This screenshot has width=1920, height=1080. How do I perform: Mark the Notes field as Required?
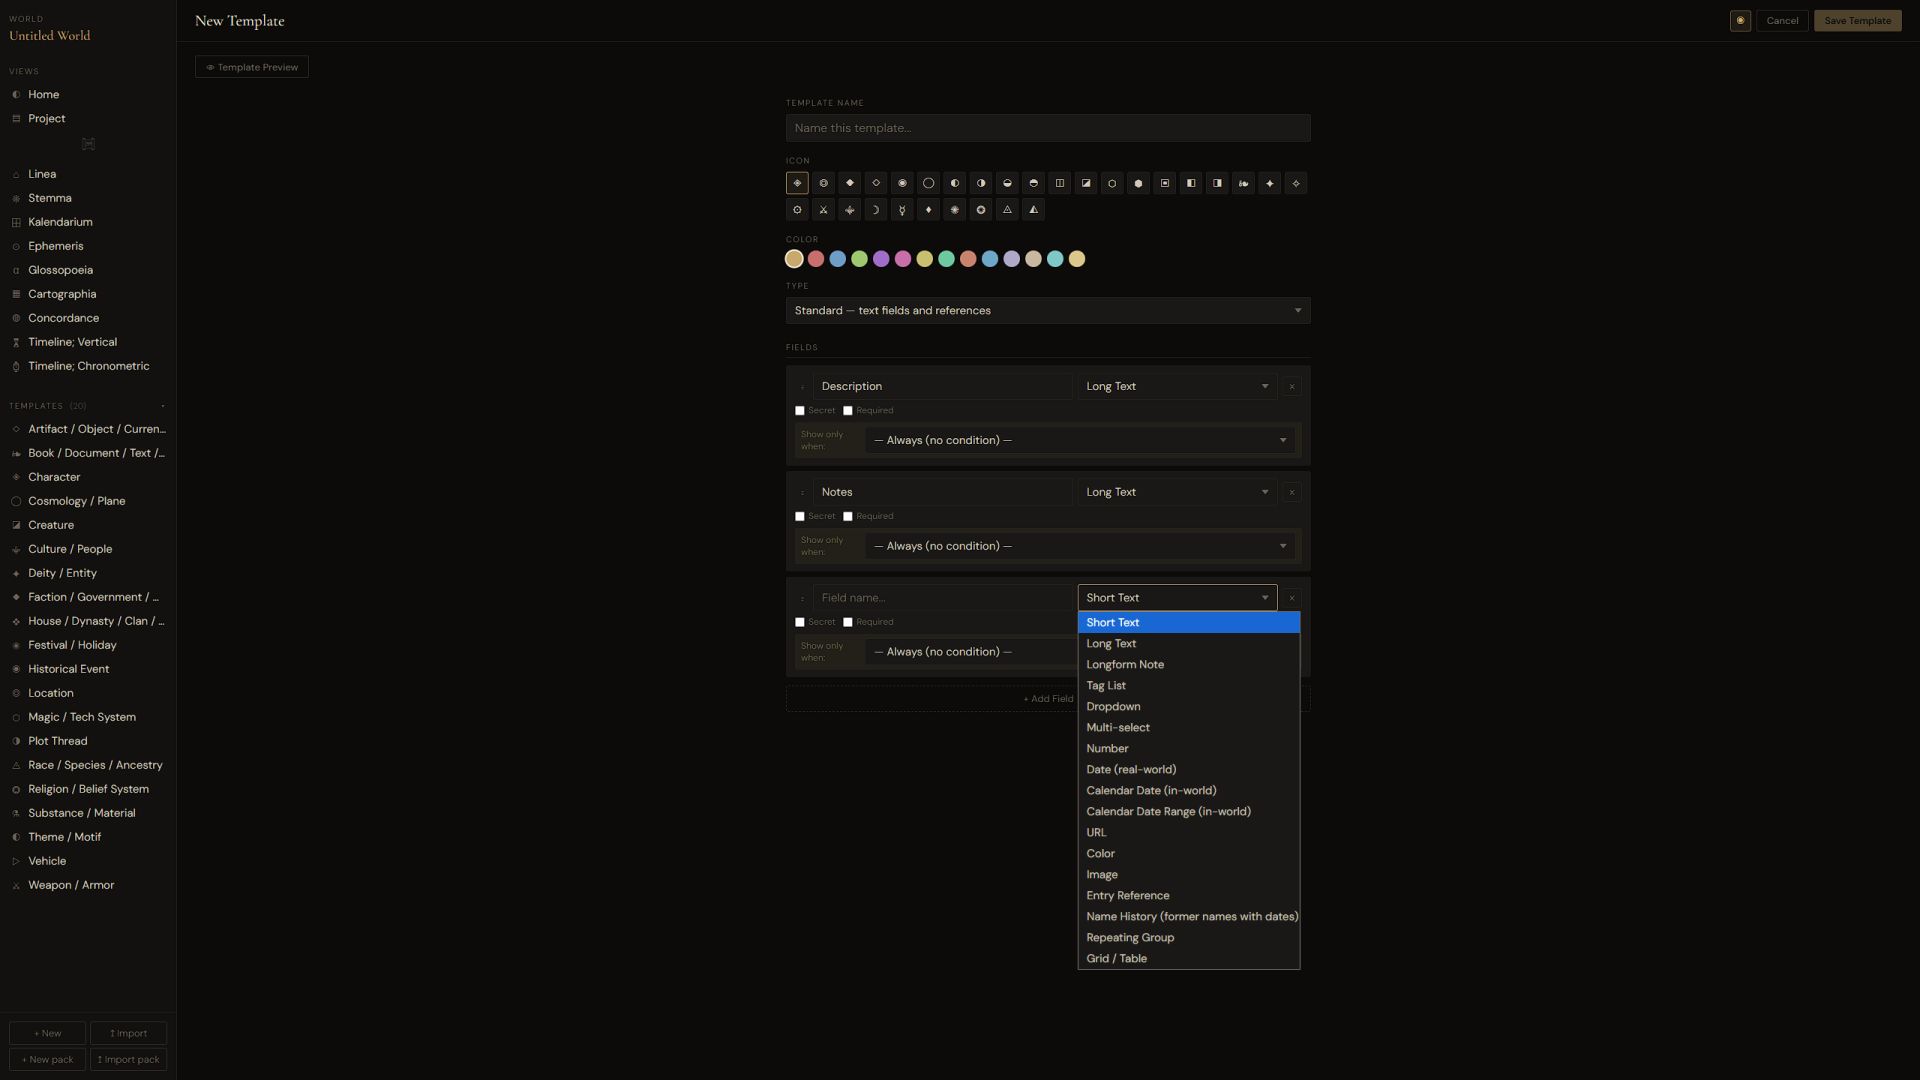click(848, 517)
